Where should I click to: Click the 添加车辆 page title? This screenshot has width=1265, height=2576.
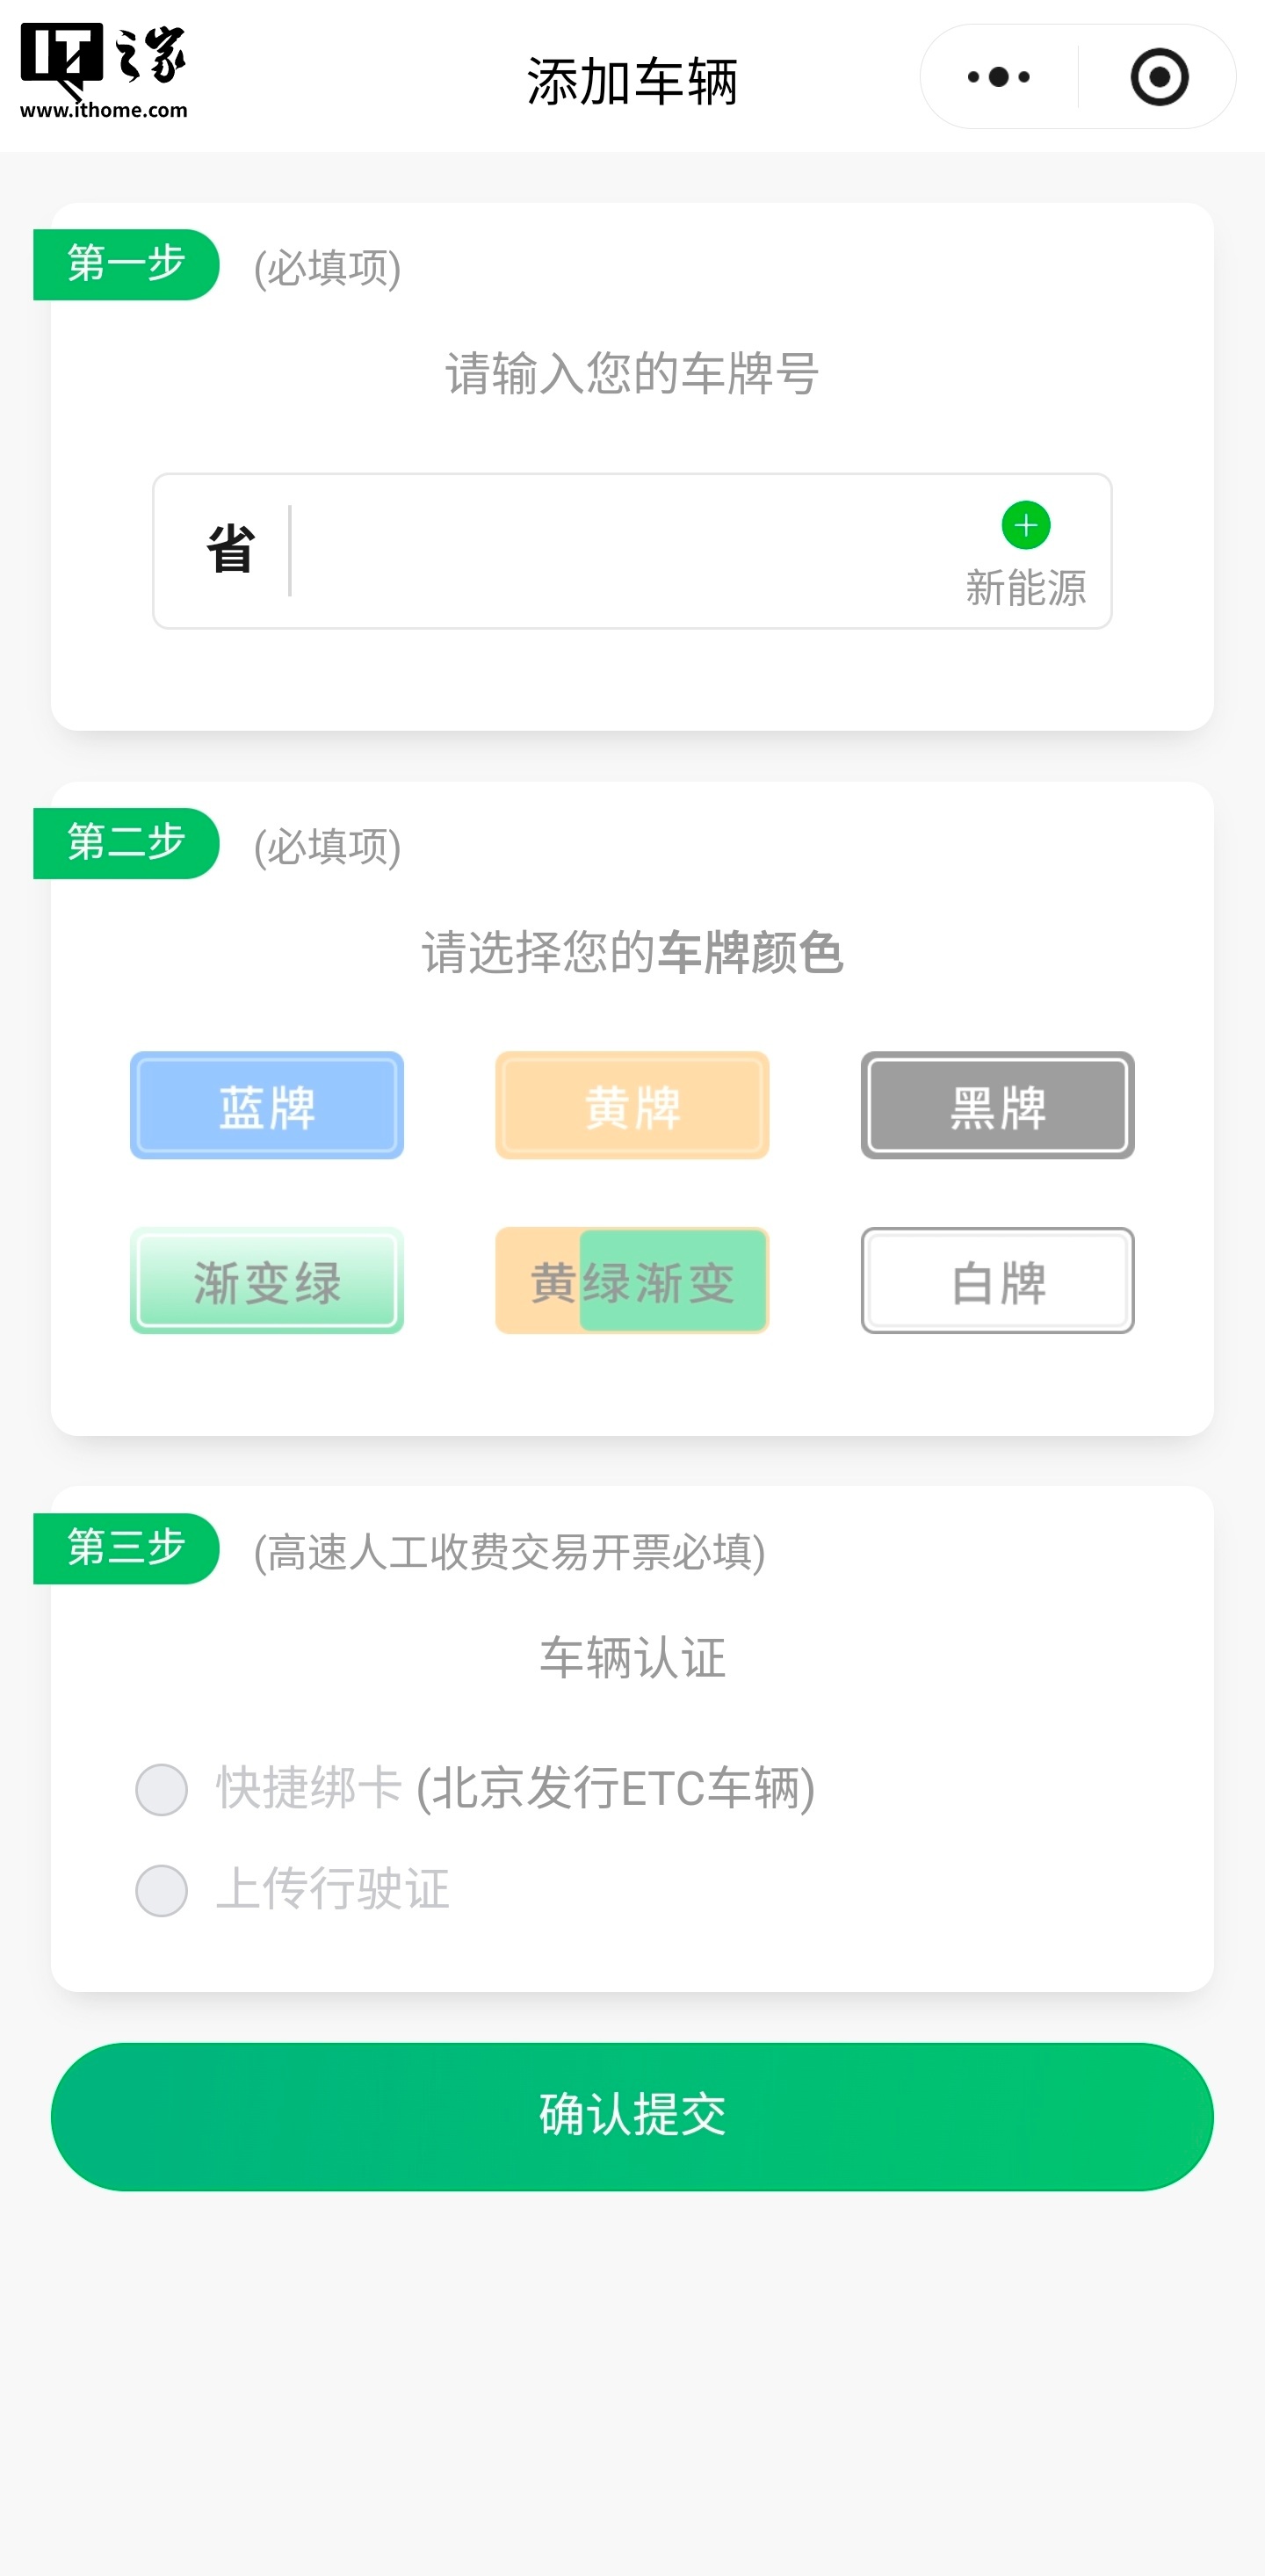(x=632, y=81)
